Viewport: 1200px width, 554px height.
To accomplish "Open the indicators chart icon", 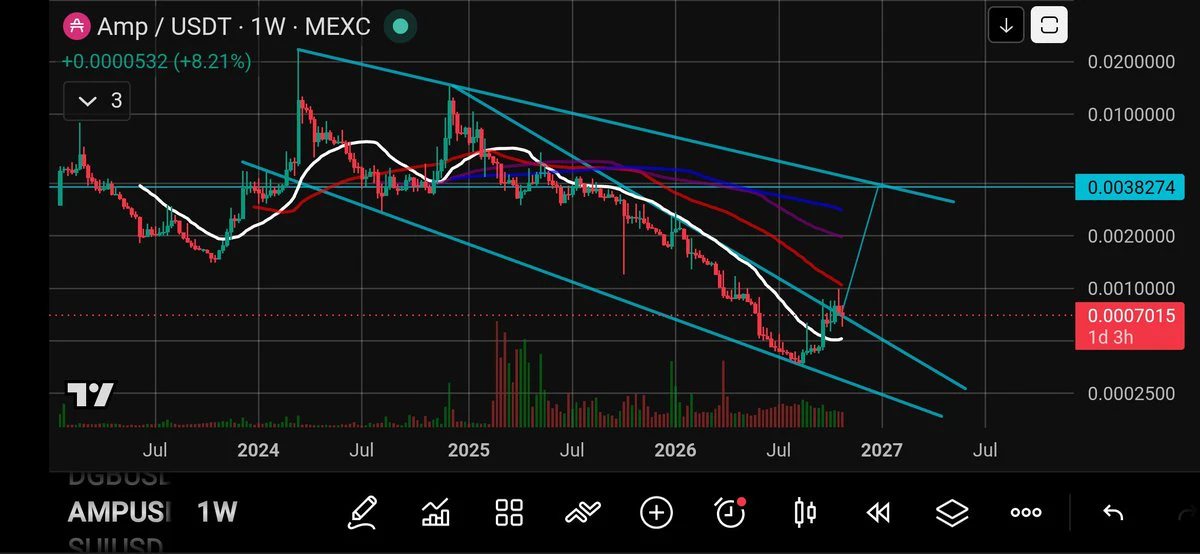I will click(436, 513).
